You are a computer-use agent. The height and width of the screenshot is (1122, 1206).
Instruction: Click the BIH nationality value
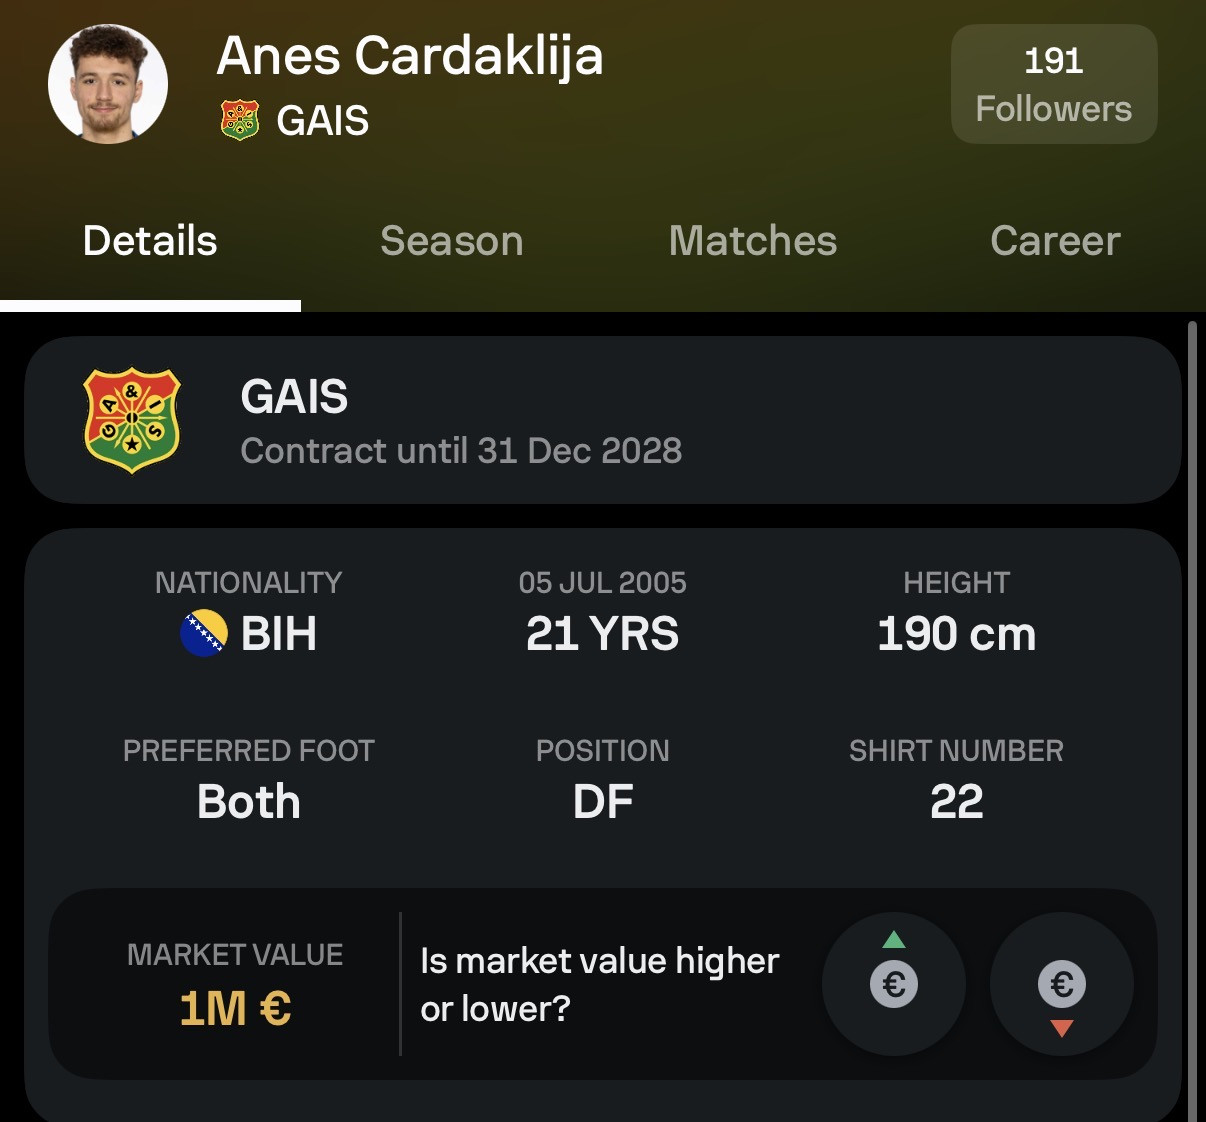click(279, 634)
